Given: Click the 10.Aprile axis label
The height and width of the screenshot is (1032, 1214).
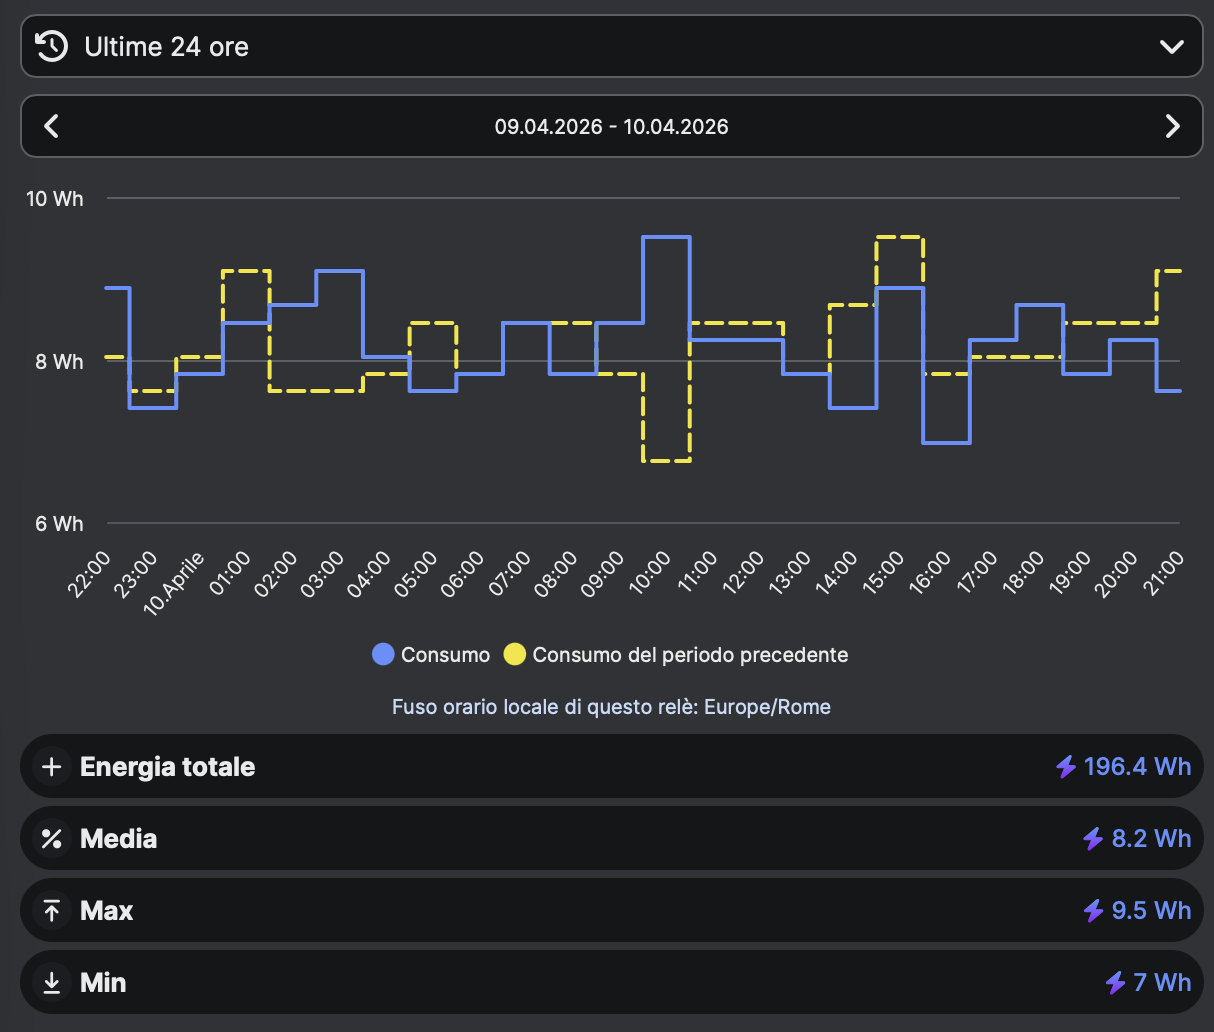Looking at the screenshot, I should coord(174,583).
